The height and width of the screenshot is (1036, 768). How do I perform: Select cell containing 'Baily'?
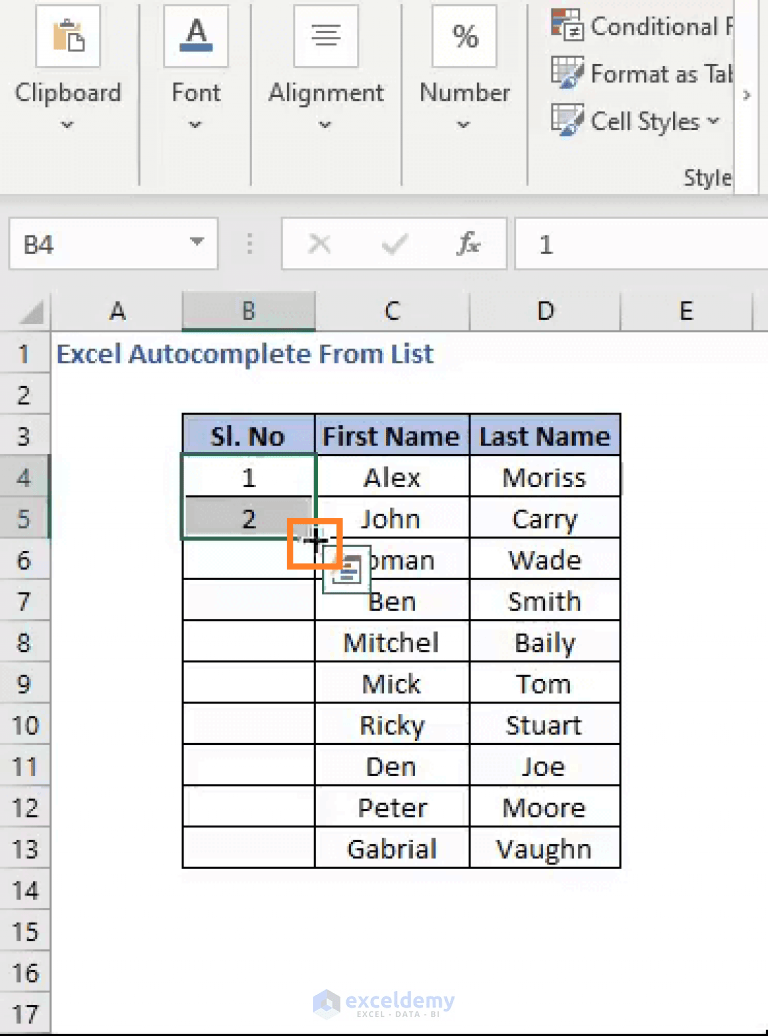545,642
